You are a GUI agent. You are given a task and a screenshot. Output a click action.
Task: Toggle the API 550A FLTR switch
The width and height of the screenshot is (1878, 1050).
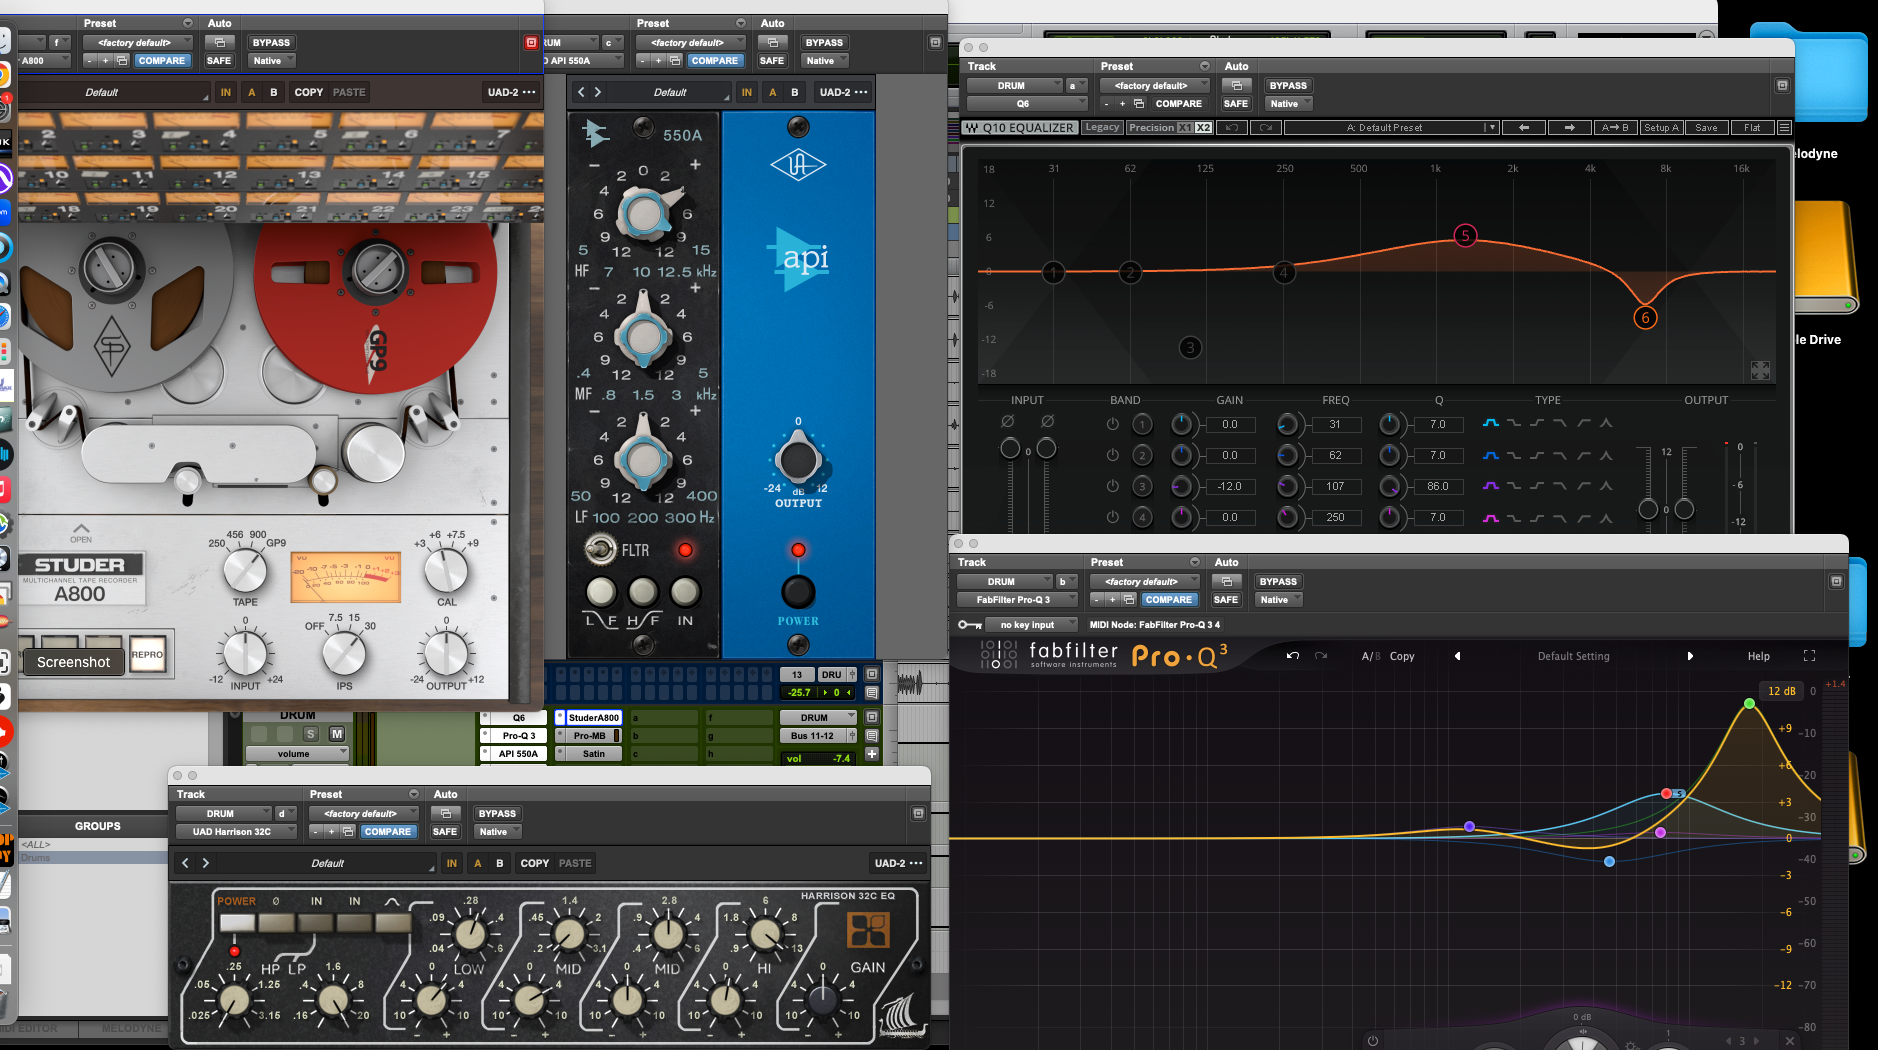[599, 549]
